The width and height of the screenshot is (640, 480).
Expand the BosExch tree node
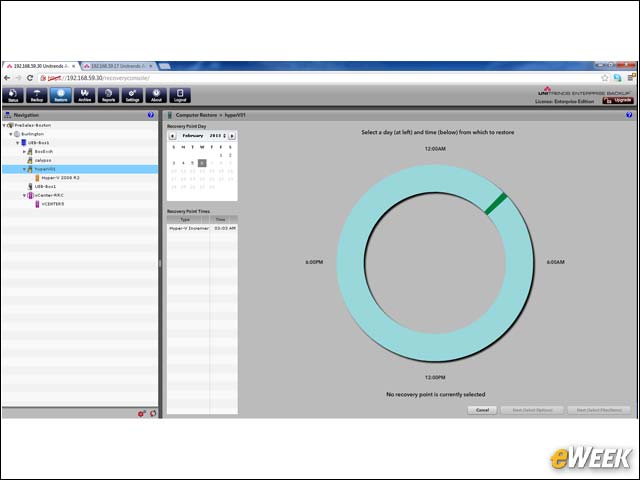tap(24, 151)
